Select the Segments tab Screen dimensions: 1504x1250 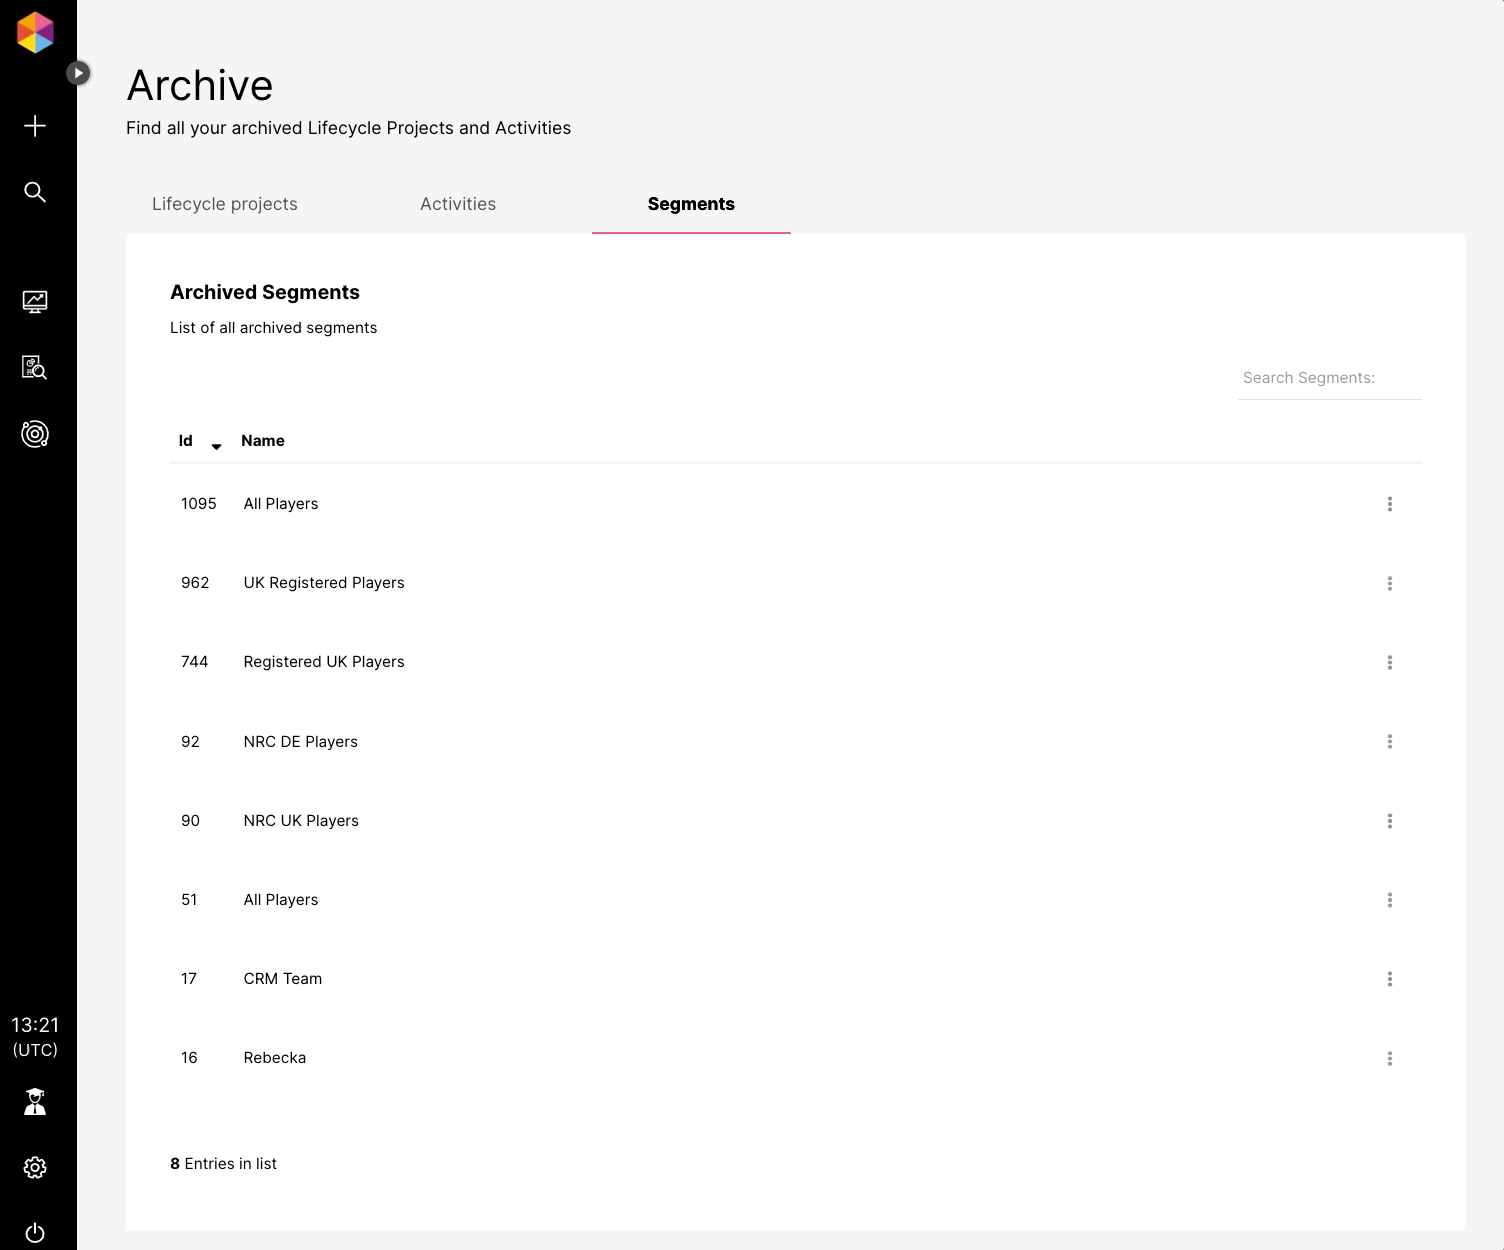click(x=691, y=204)
